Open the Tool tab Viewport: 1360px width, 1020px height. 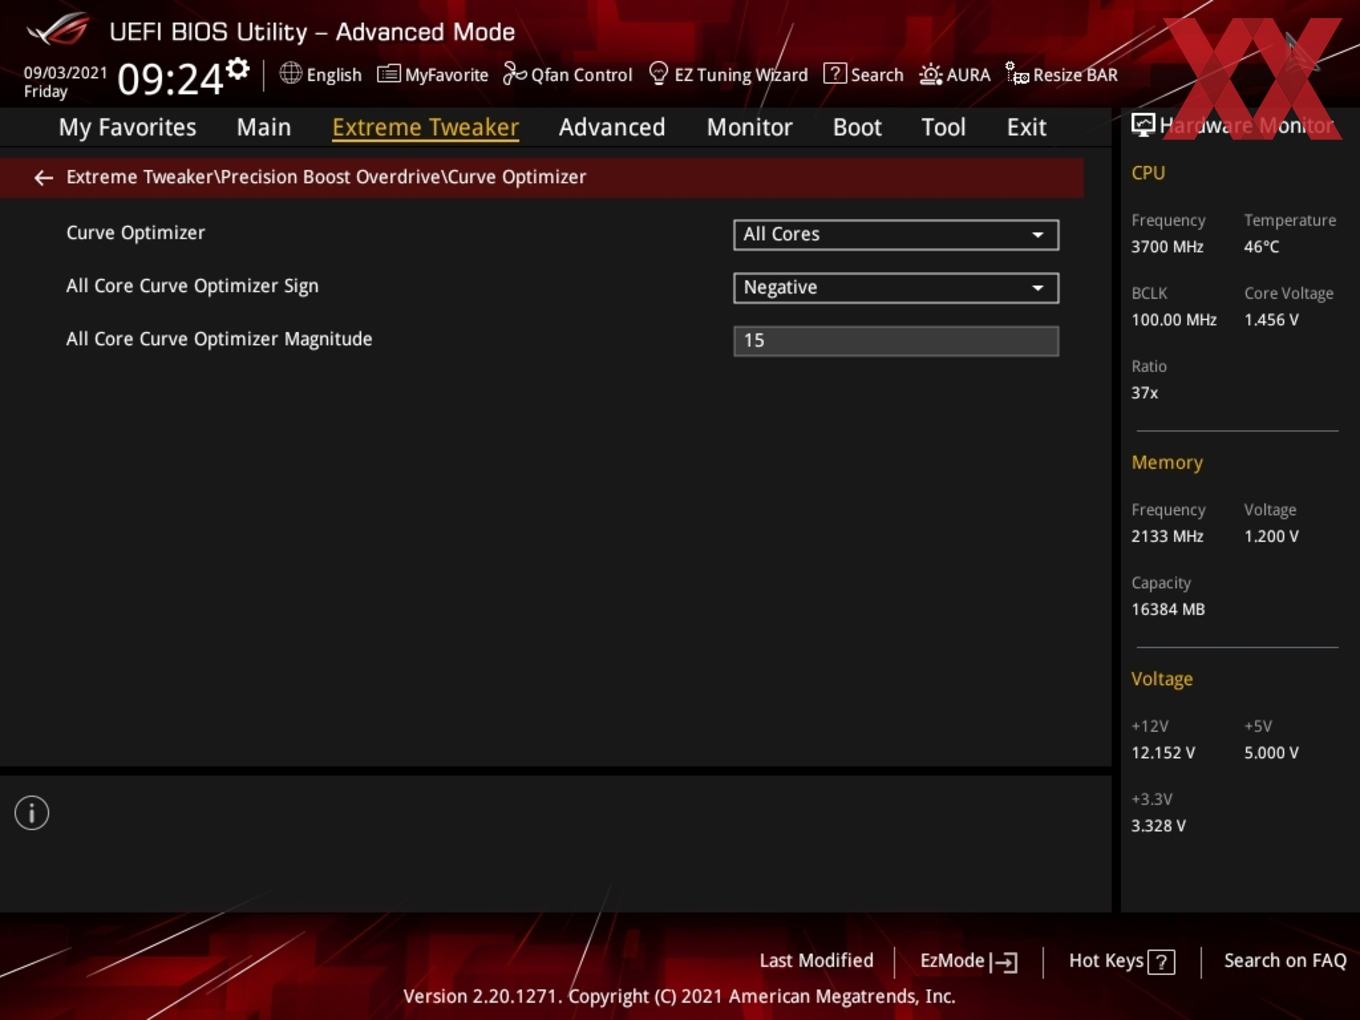tap(943, 127)
